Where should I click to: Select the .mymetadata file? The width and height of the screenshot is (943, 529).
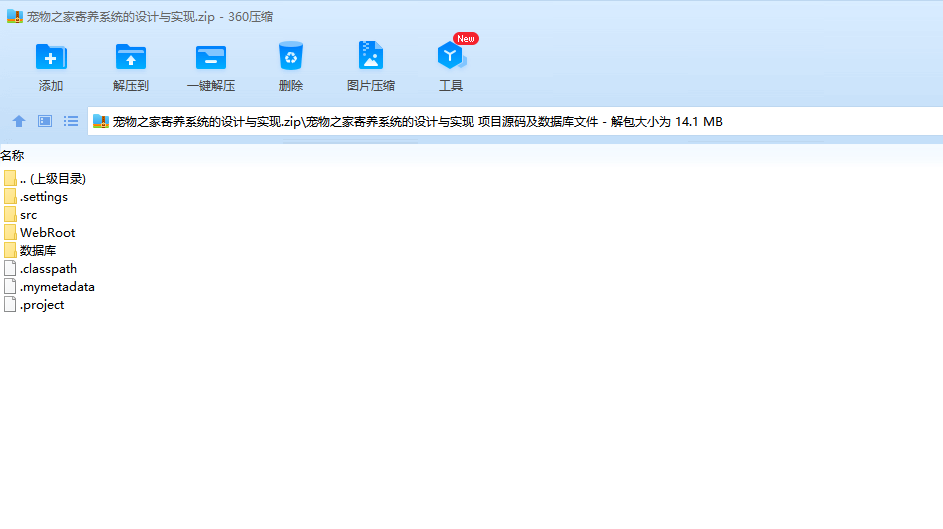(49, 287)
